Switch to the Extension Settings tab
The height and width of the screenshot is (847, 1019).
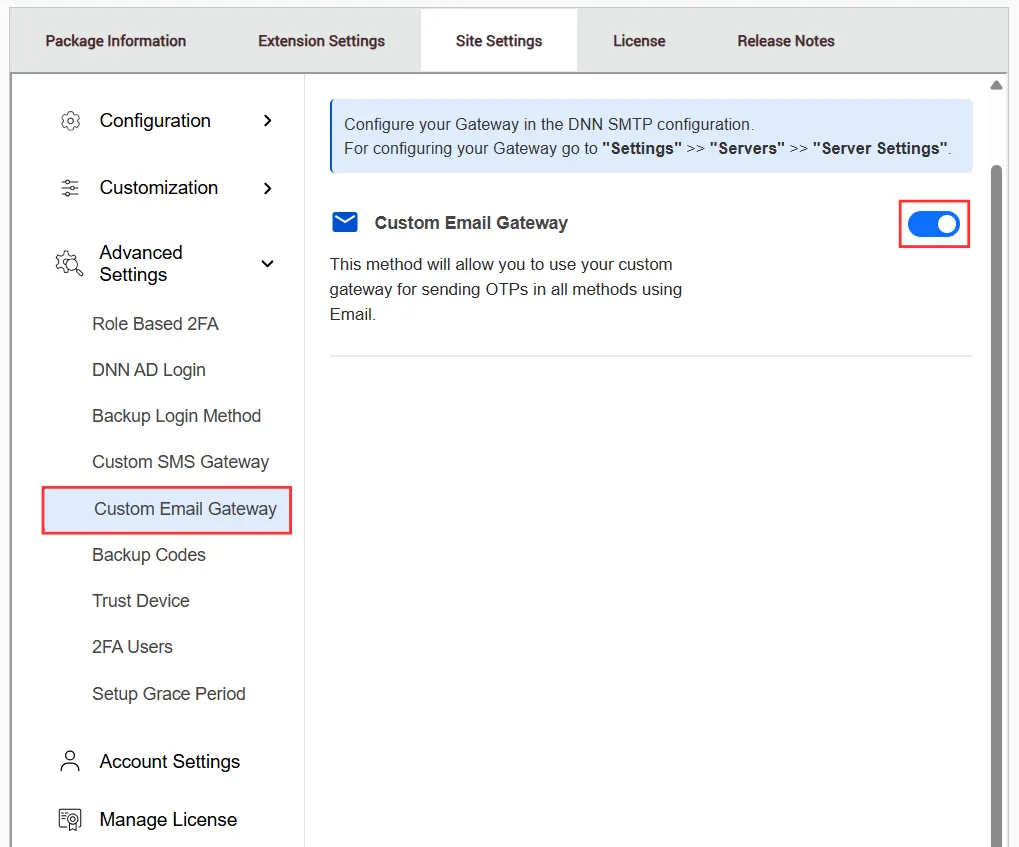pos(320,40)
